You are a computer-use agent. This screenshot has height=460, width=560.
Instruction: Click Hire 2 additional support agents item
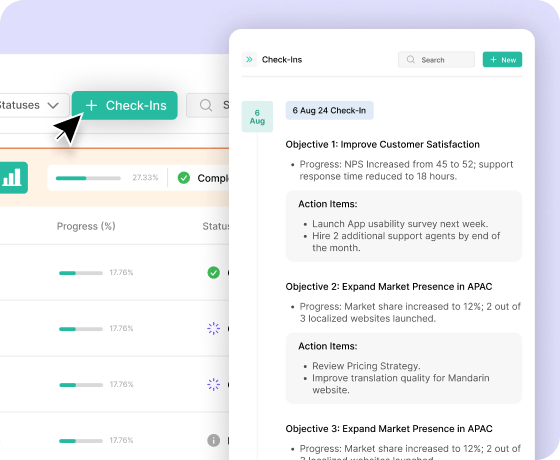[x=406, y=242]
